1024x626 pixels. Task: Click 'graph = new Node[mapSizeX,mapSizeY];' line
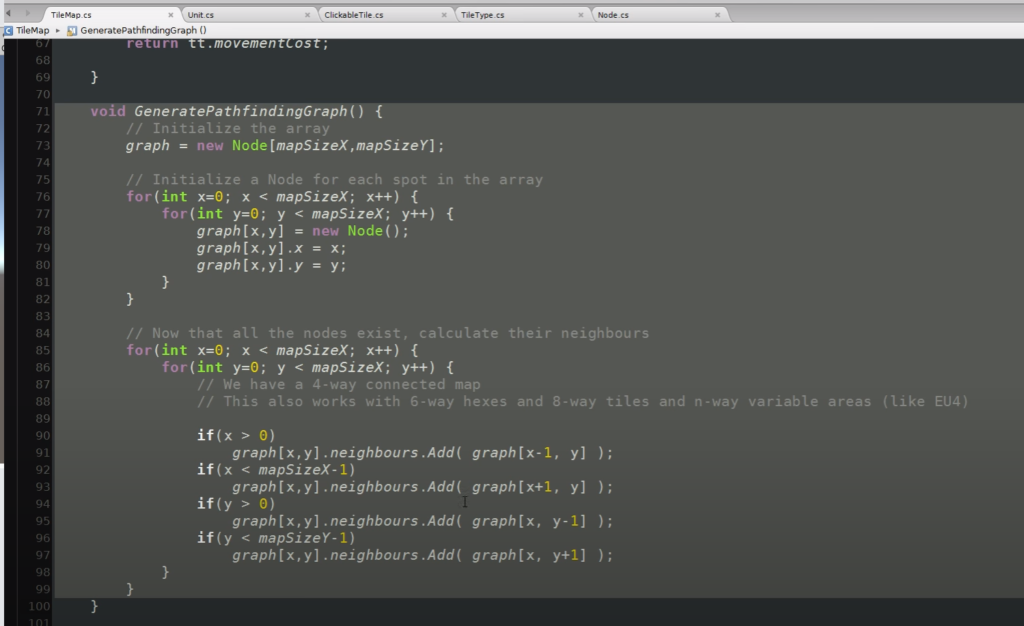285,146
